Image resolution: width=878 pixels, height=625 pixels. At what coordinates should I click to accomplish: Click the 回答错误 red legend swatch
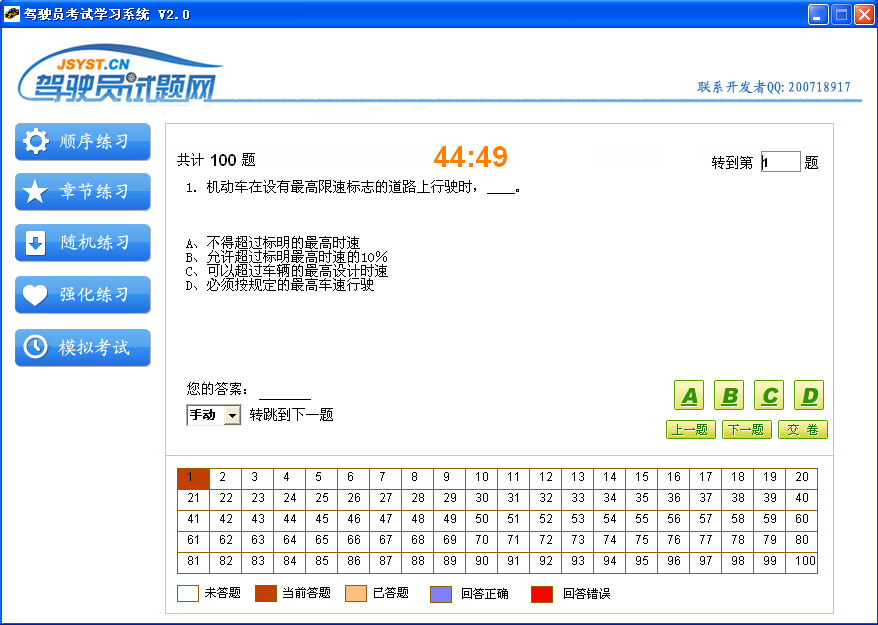click(x=541, y=594)
